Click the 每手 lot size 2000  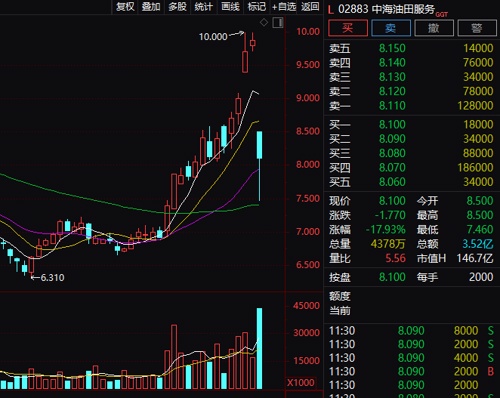coord(481,277)
